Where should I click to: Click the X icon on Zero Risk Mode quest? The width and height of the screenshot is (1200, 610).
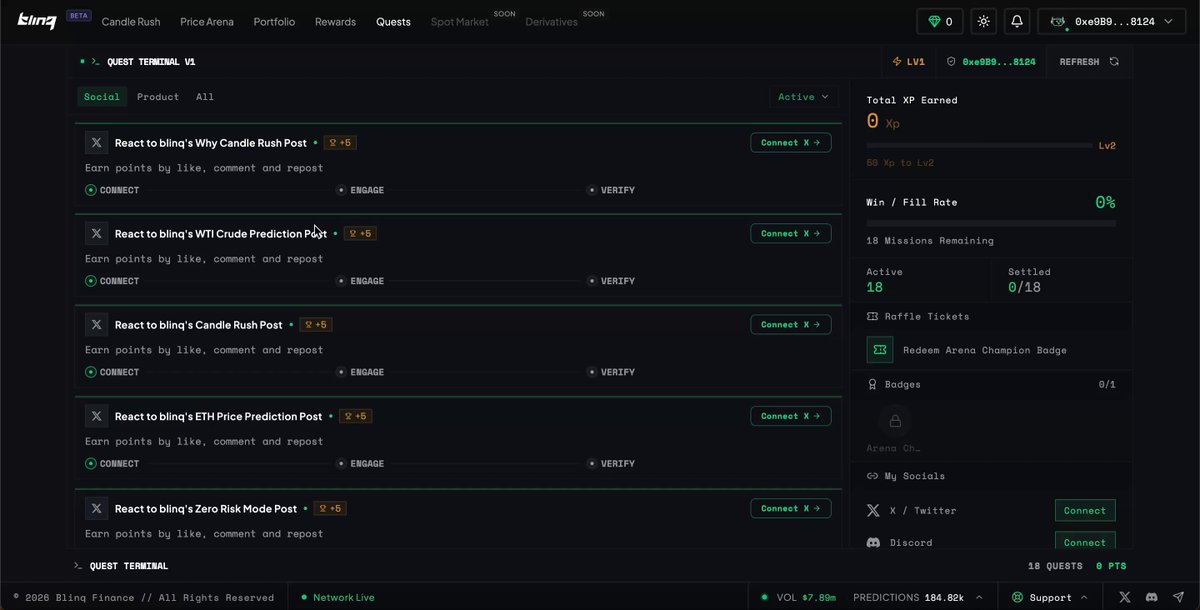96,508
